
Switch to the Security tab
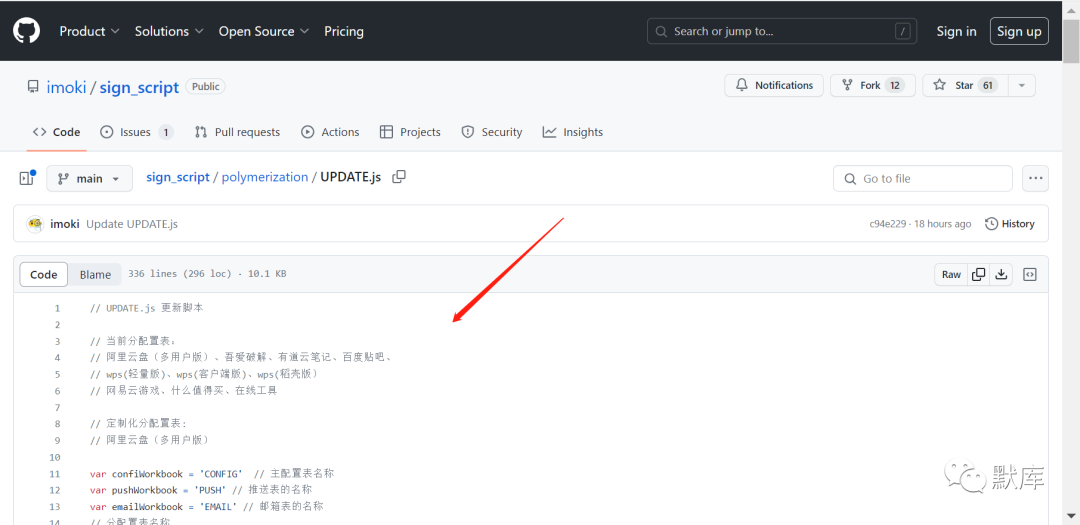tap(492, 132)
